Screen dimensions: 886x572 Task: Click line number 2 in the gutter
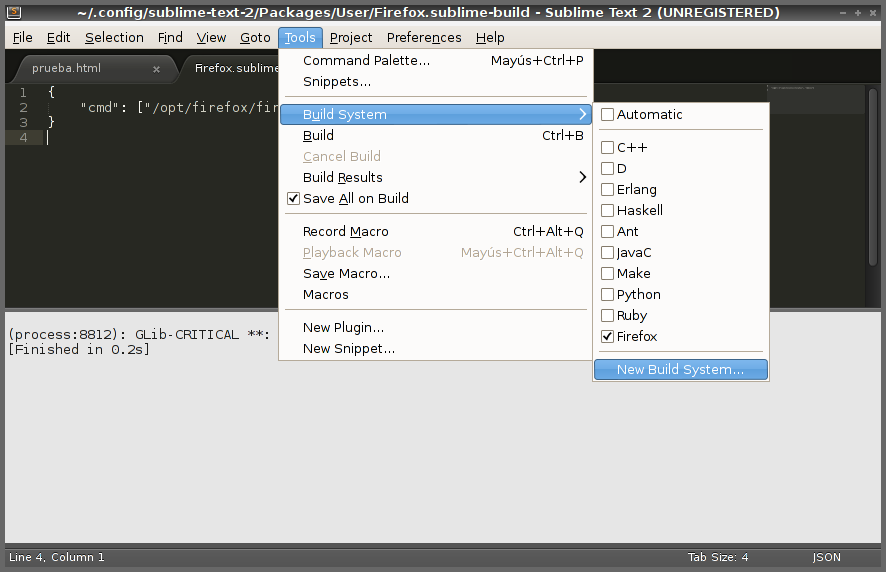pos(23,107)
